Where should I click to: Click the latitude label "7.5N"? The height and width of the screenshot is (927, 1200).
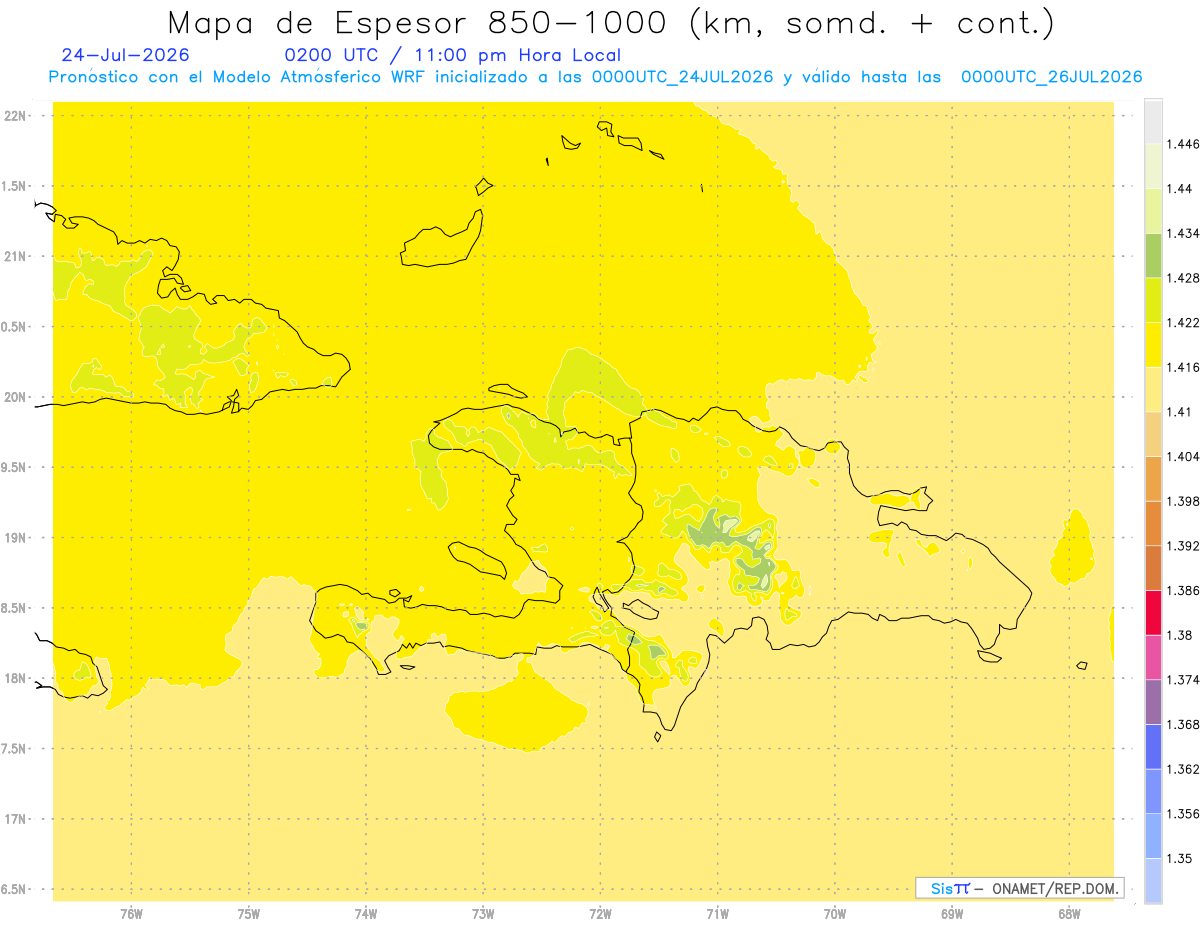click(15, 749)
